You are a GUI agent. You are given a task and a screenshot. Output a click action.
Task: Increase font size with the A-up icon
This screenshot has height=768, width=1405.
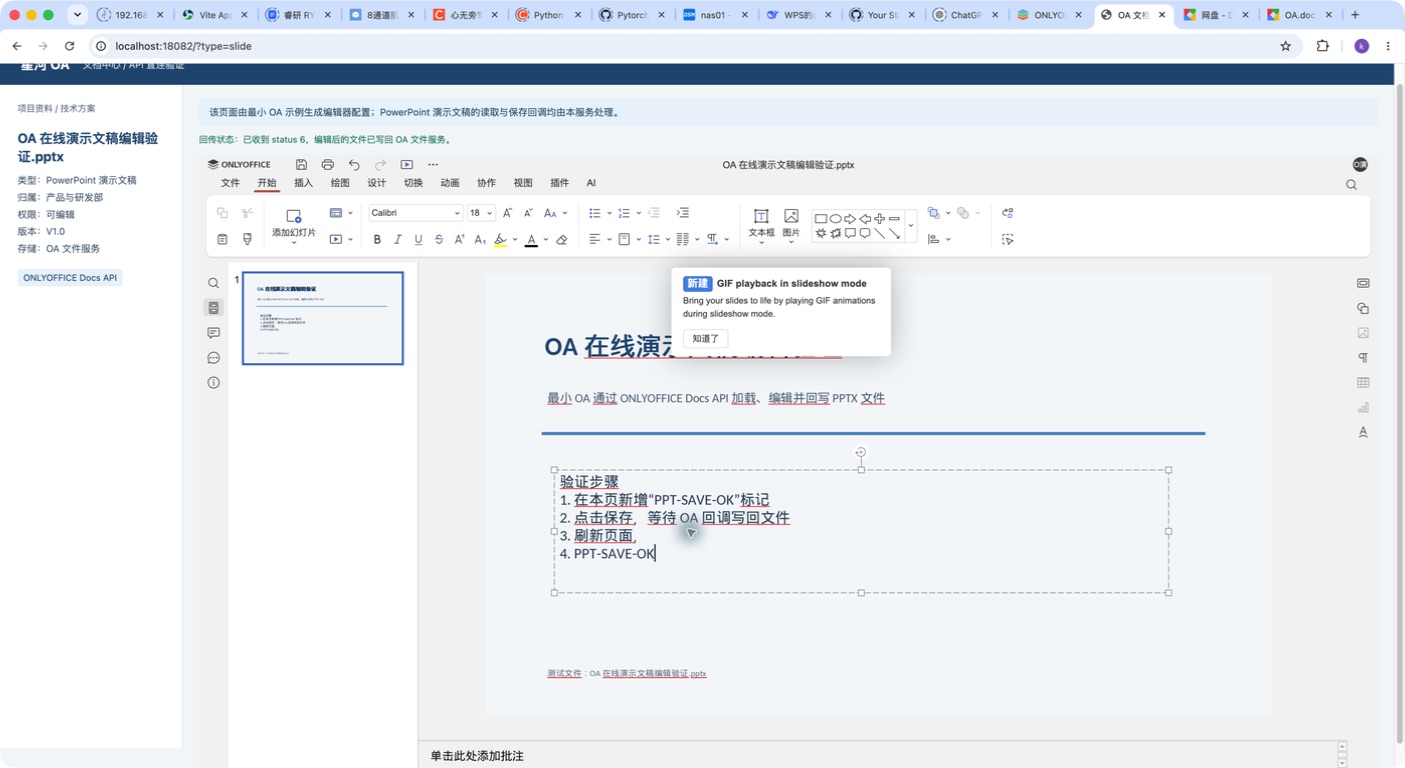click(x=507, y=213)
